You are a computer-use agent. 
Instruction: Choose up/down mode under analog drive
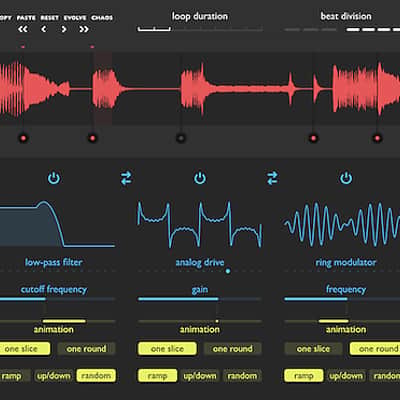[200, 376]
